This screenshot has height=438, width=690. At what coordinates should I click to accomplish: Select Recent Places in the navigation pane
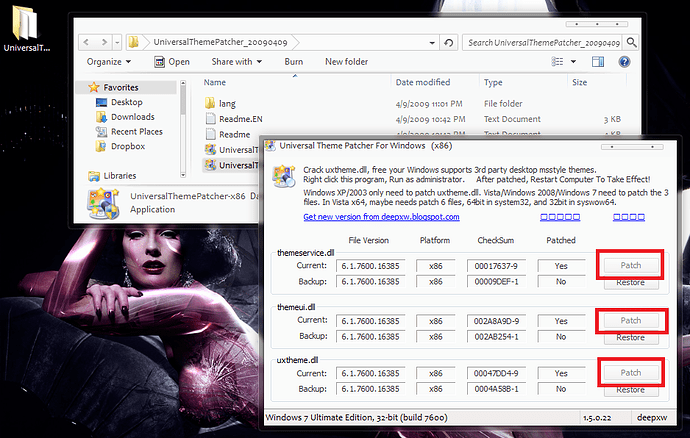pyautogui.click(x=136, y=131)
